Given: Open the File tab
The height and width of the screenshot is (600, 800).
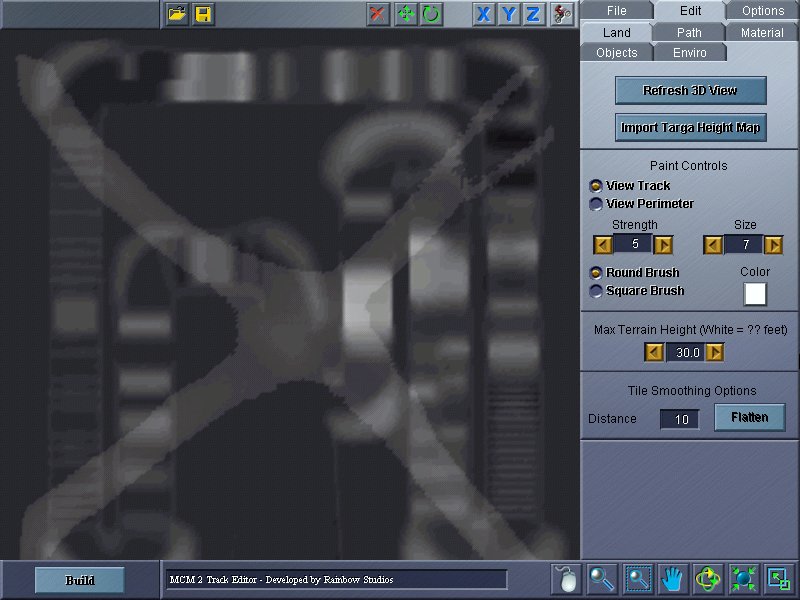Looking at the screenshot, I should (x=616, y=11).
